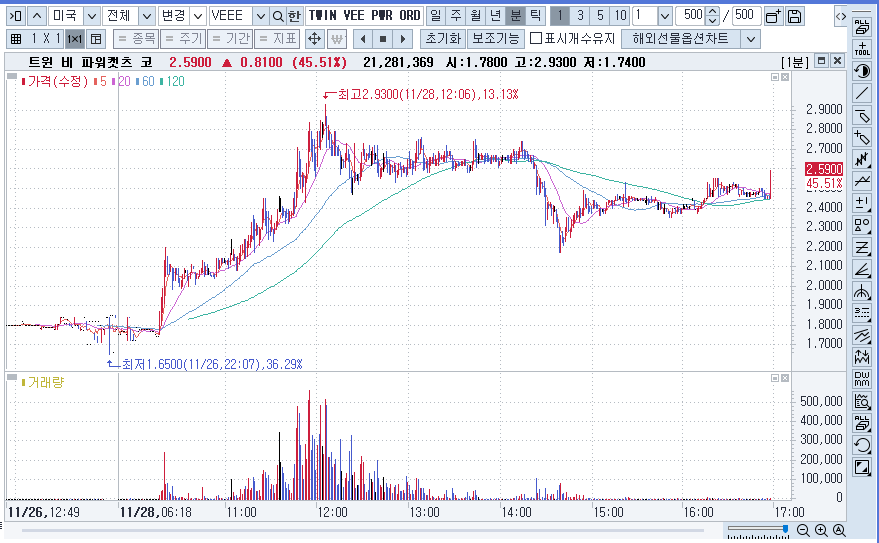879x543 pixels.
Task: Click the stock symbol search magnifier icon
Action: (278, 16)
